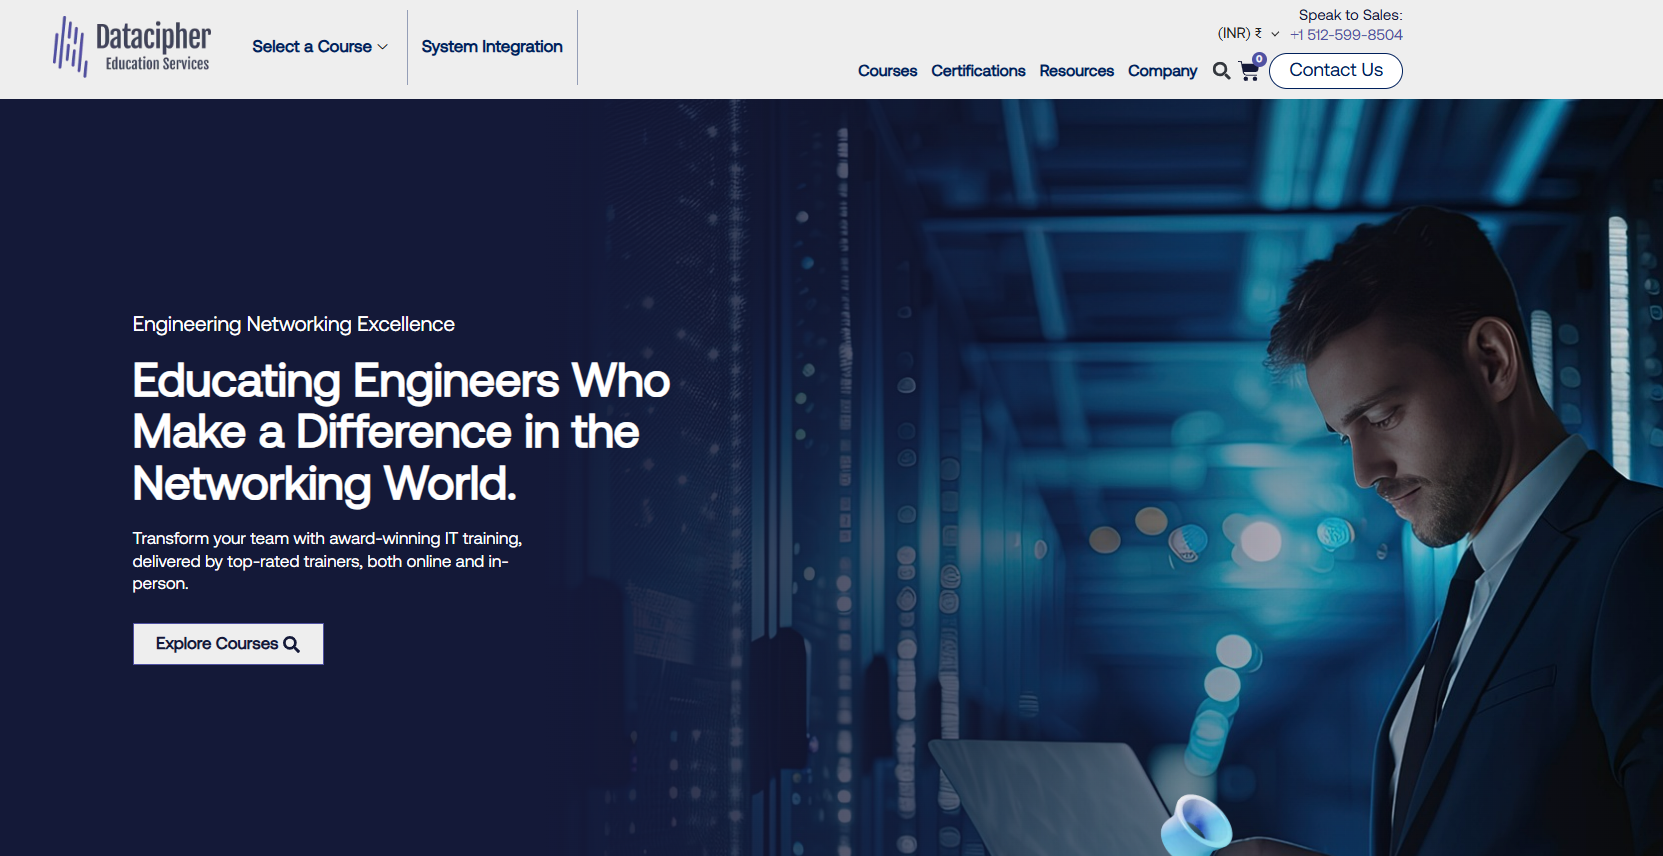
Task: Open the blue ring-shaped chat widget
Action: (x=1198, y=826)
